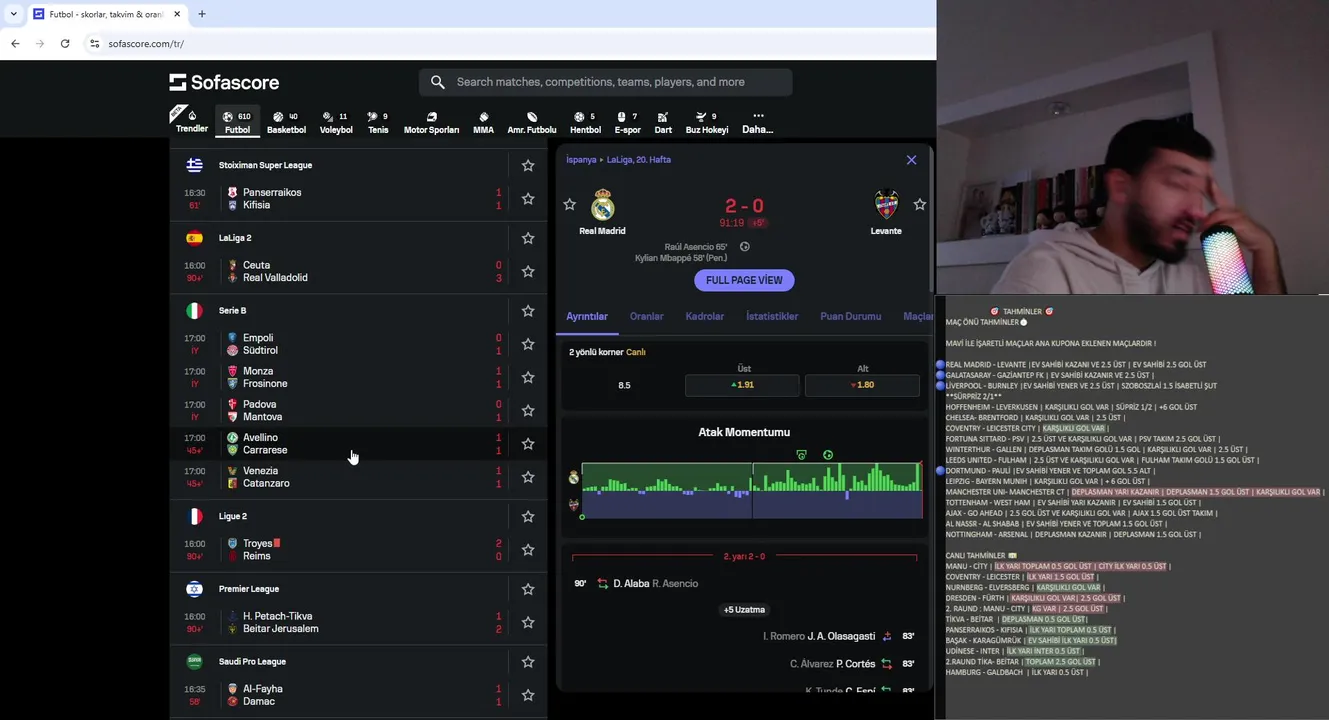Screen dimensions: 1329x720
Task: Open Amr. Futbolu section
Action: (532, 122)
